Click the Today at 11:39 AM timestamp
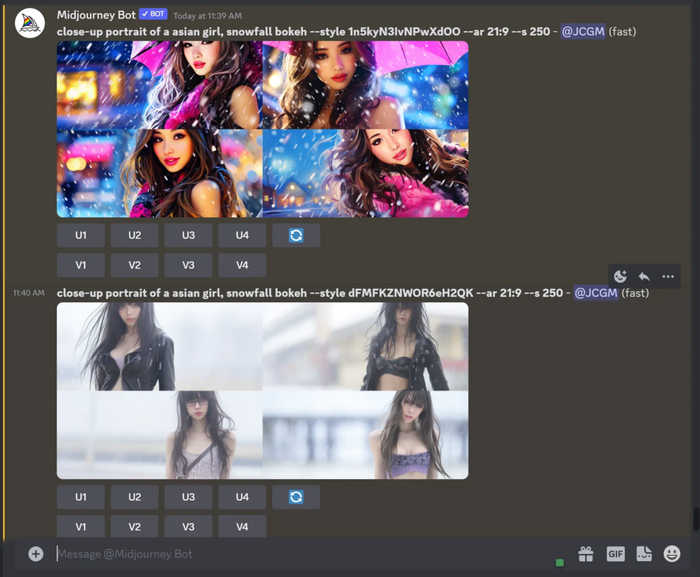Screen dimensions: 700x577 pos(207,16)
